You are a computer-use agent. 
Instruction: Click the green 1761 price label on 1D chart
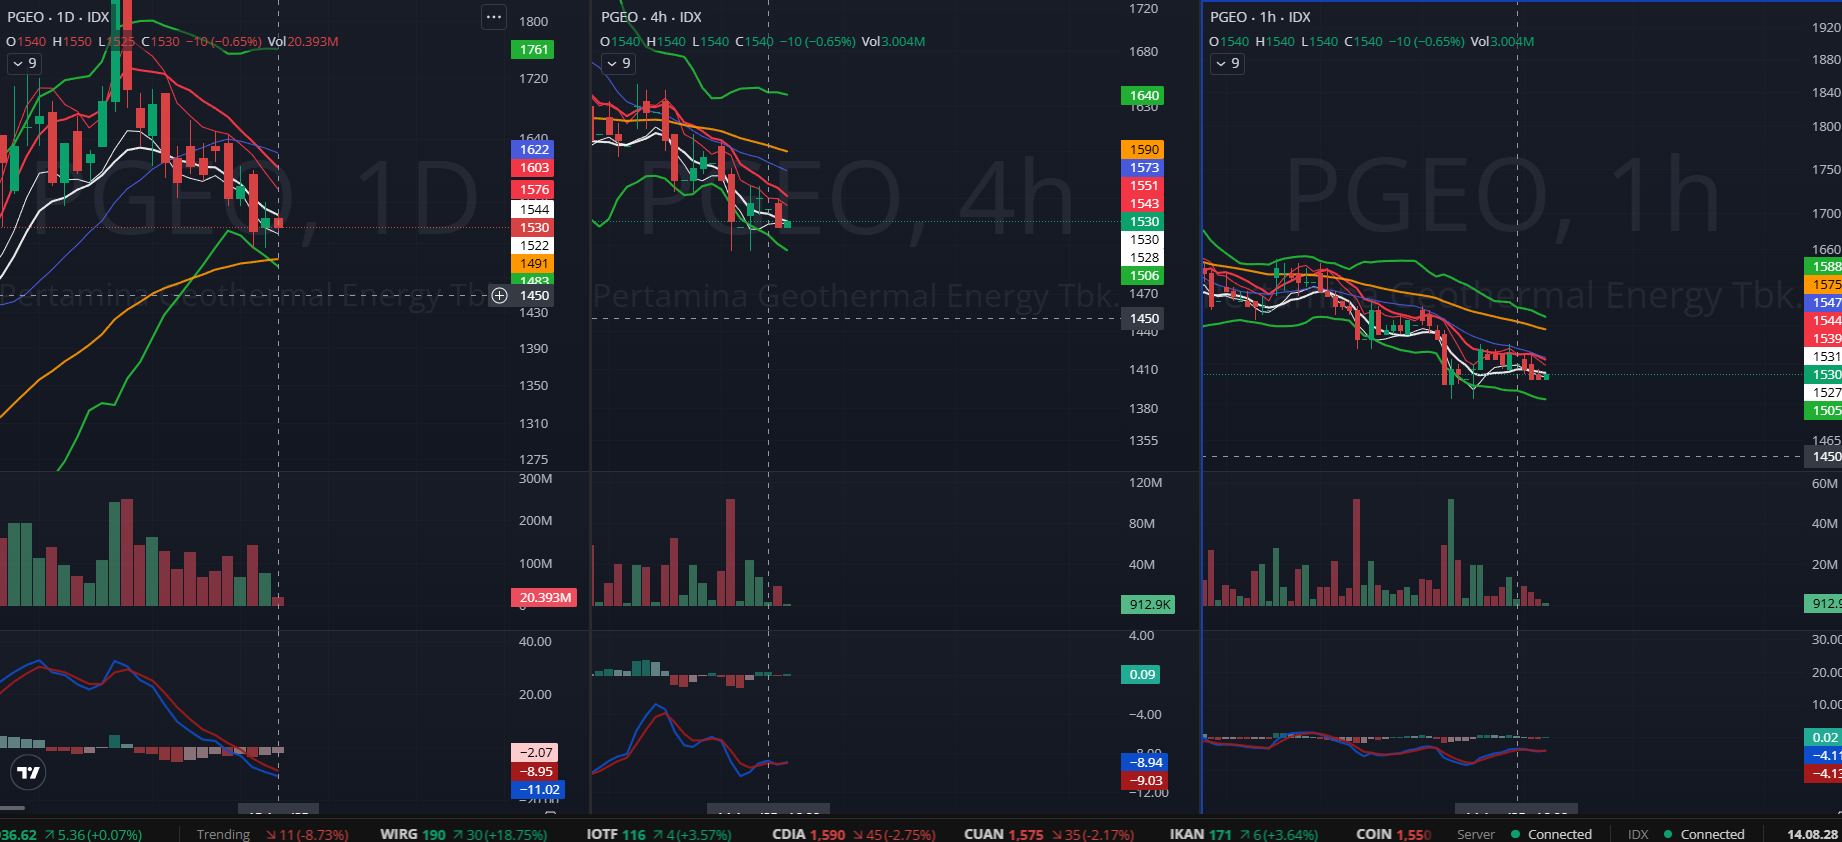(534, 49)
